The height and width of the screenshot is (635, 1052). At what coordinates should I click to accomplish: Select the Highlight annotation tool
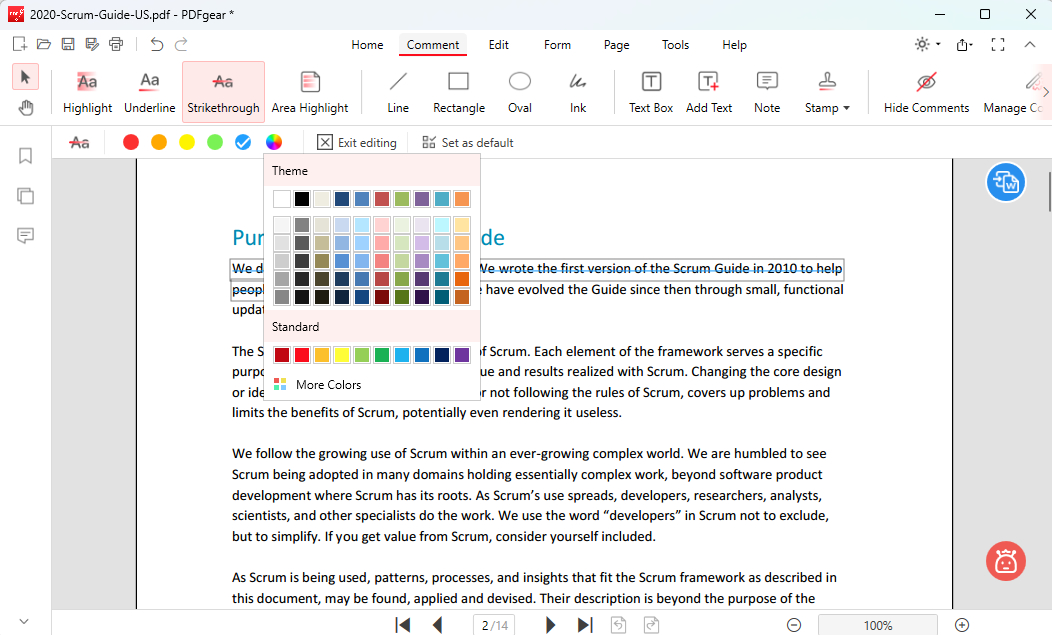(x=87, y=92)
